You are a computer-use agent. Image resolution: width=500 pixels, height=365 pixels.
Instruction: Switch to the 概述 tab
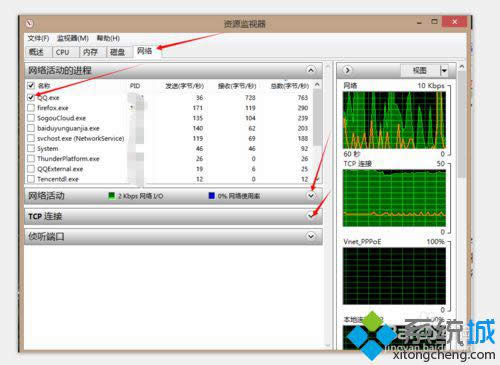coord(38,52)
